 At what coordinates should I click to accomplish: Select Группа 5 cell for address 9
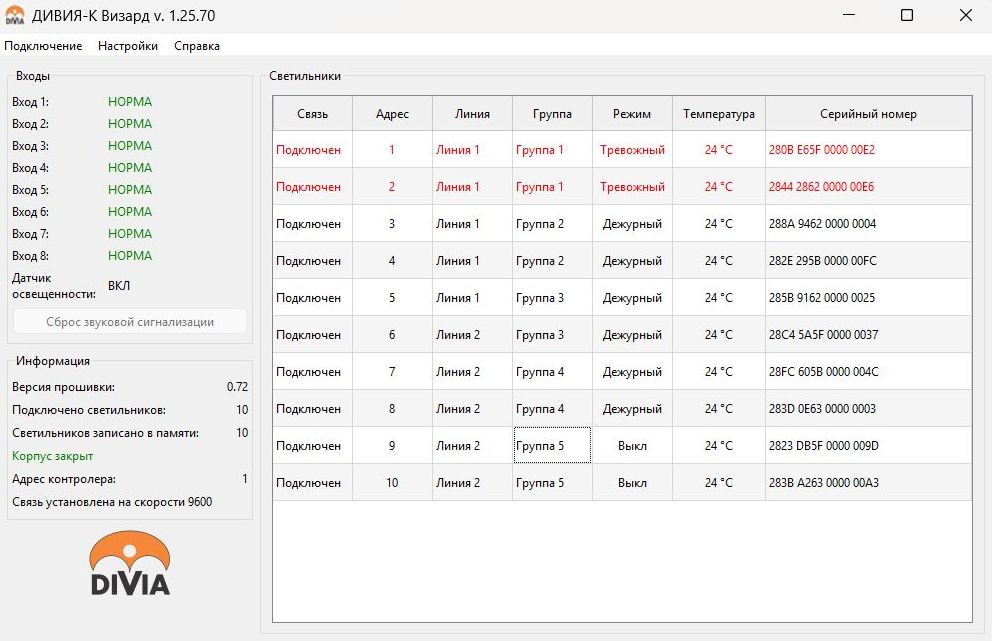tap(552, 446)
